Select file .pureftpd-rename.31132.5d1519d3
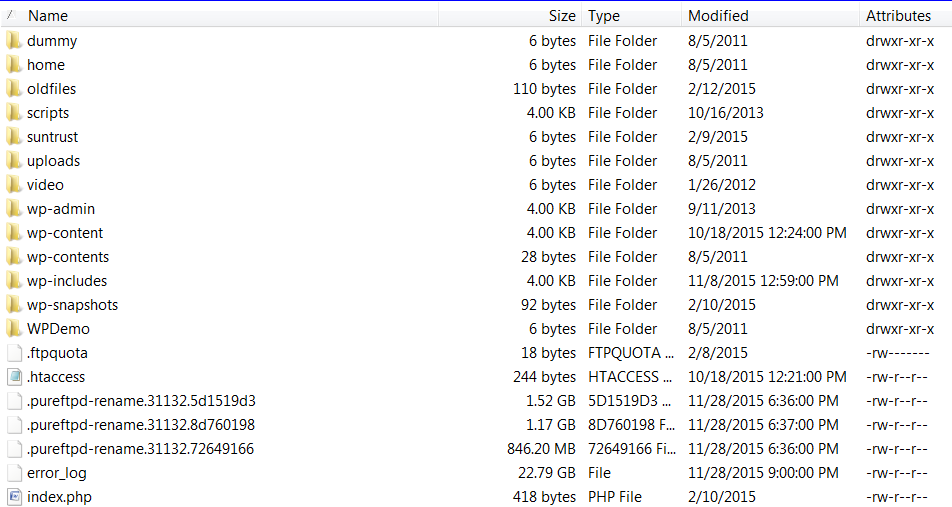 (x=141, y=401)
